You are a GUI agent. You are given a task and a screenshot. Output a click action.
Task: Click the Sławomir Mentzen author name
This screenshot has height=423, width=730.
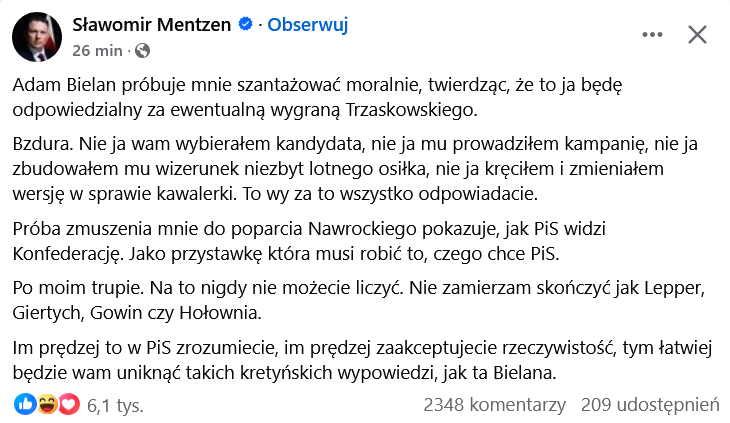pyautogui.click(x=152, y=25)
